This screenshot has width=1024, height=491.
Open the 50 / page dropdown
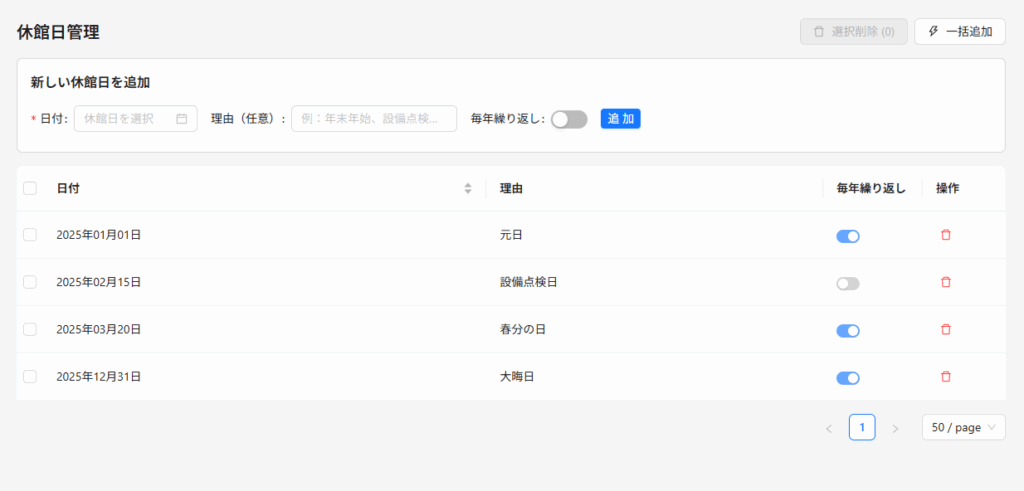pos(963,428)
